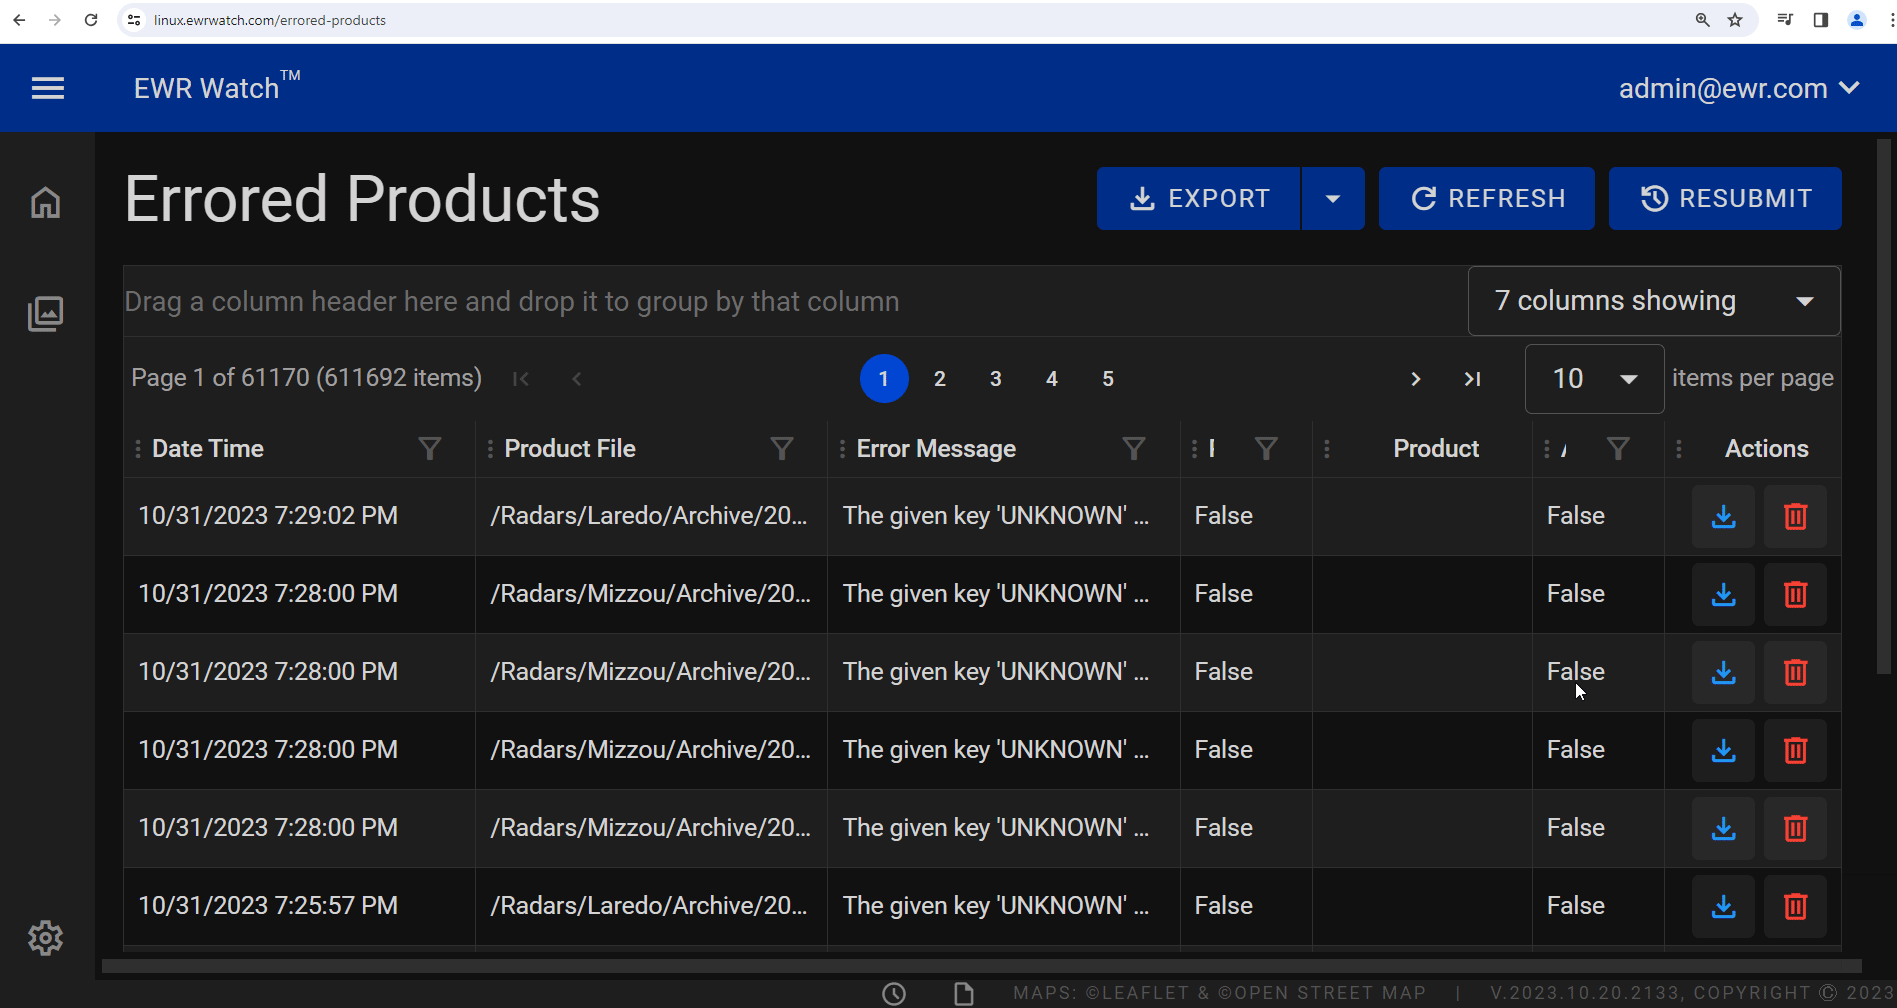Image resolution: width=1897 pixels, height=1008 pixels.
Task: Download the 7:25:57 PM Laredo product
Action: coord(1723,906)
